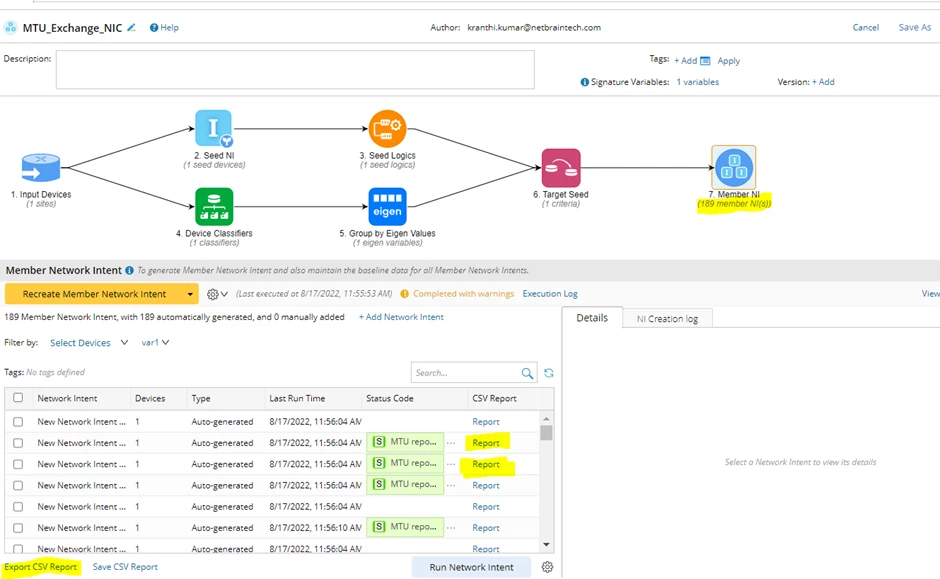Click the Apply tags link

tap(728, 61)
